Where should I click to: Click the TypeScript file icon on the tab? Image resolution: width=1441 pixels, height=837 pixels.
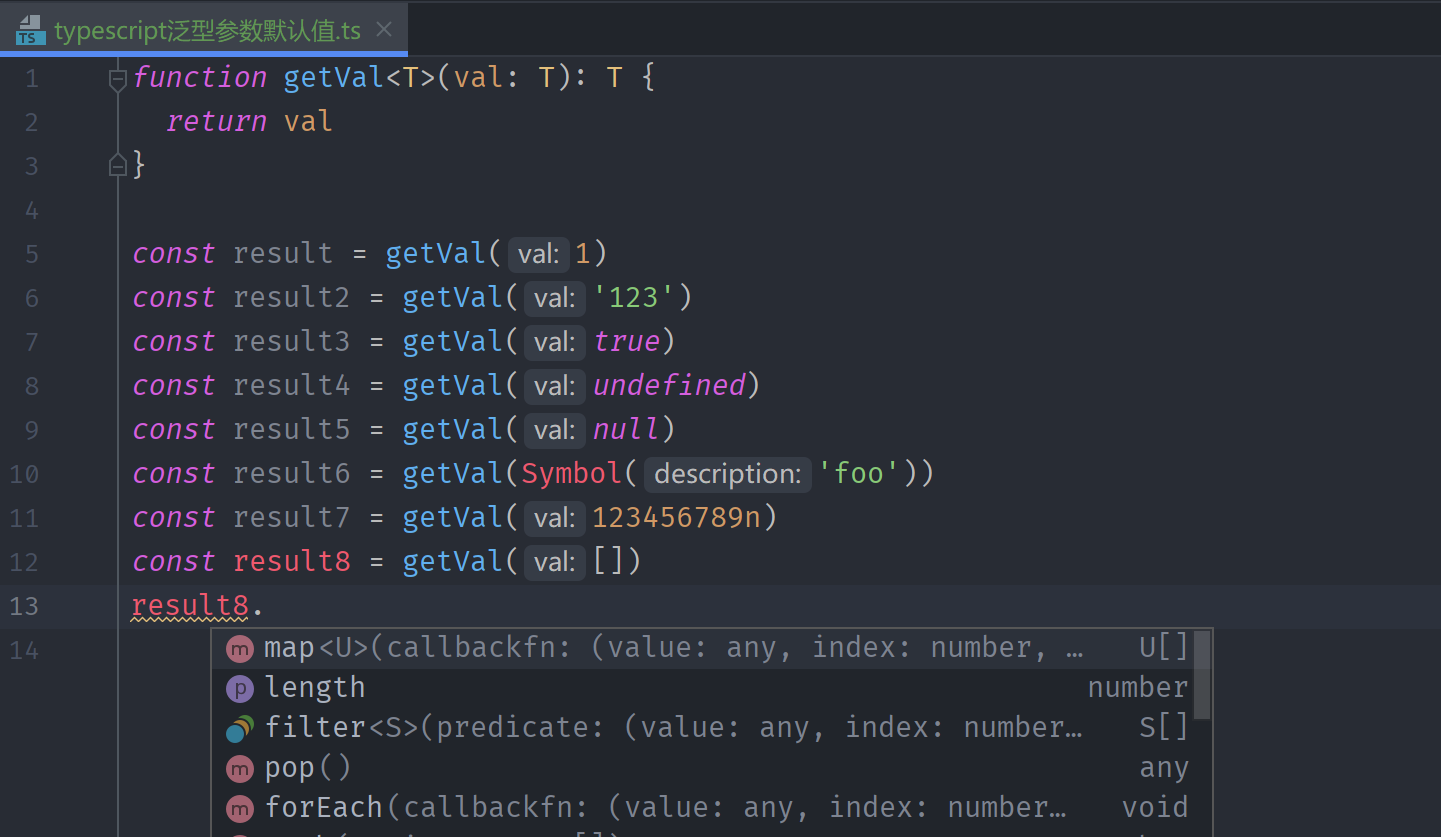point(30,29)
